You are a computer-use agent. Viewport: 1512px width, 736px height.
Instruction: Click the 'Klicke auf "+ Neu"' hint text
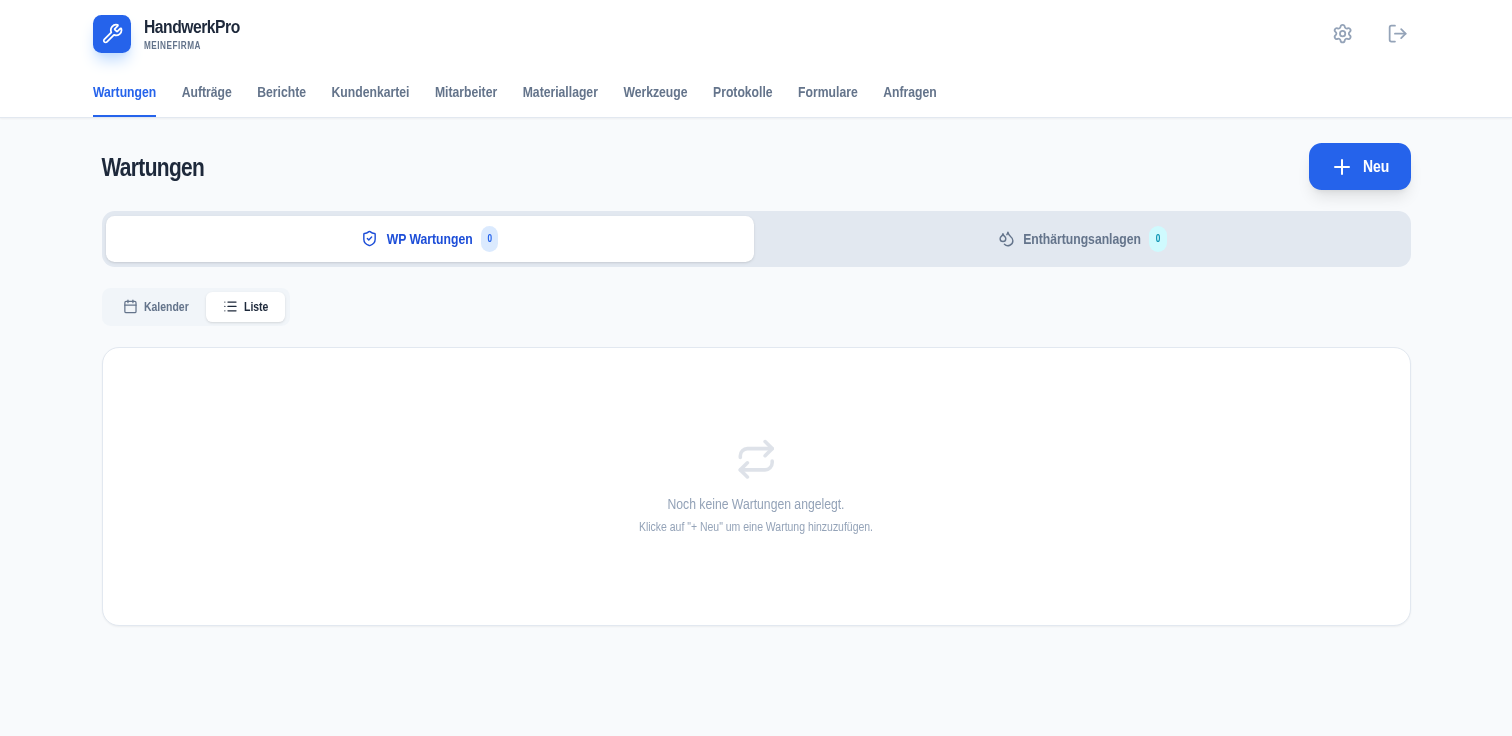click(x=756, y=527)
